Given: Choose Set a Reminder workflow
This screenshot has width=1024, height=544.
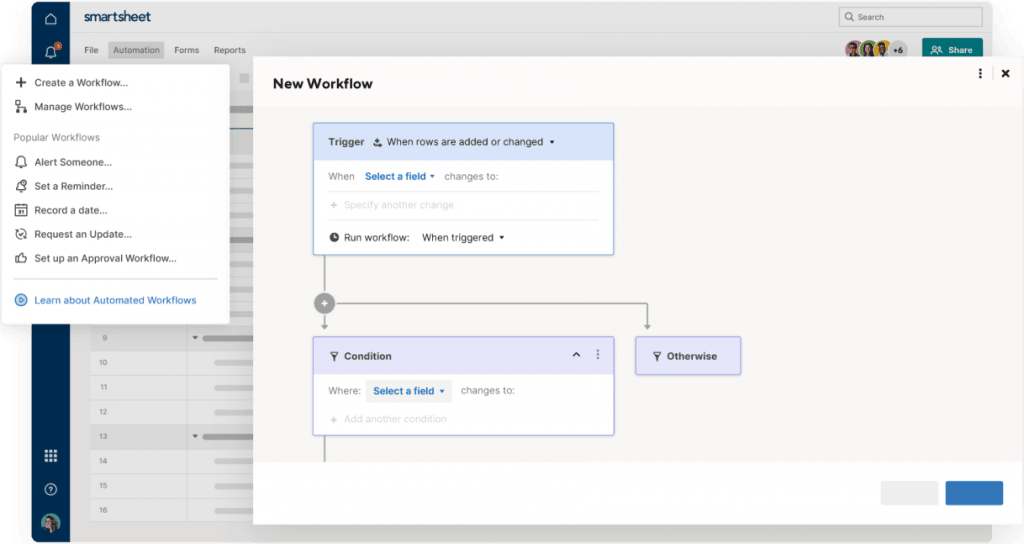Looking at the screenshot, I should coord(74,186).
